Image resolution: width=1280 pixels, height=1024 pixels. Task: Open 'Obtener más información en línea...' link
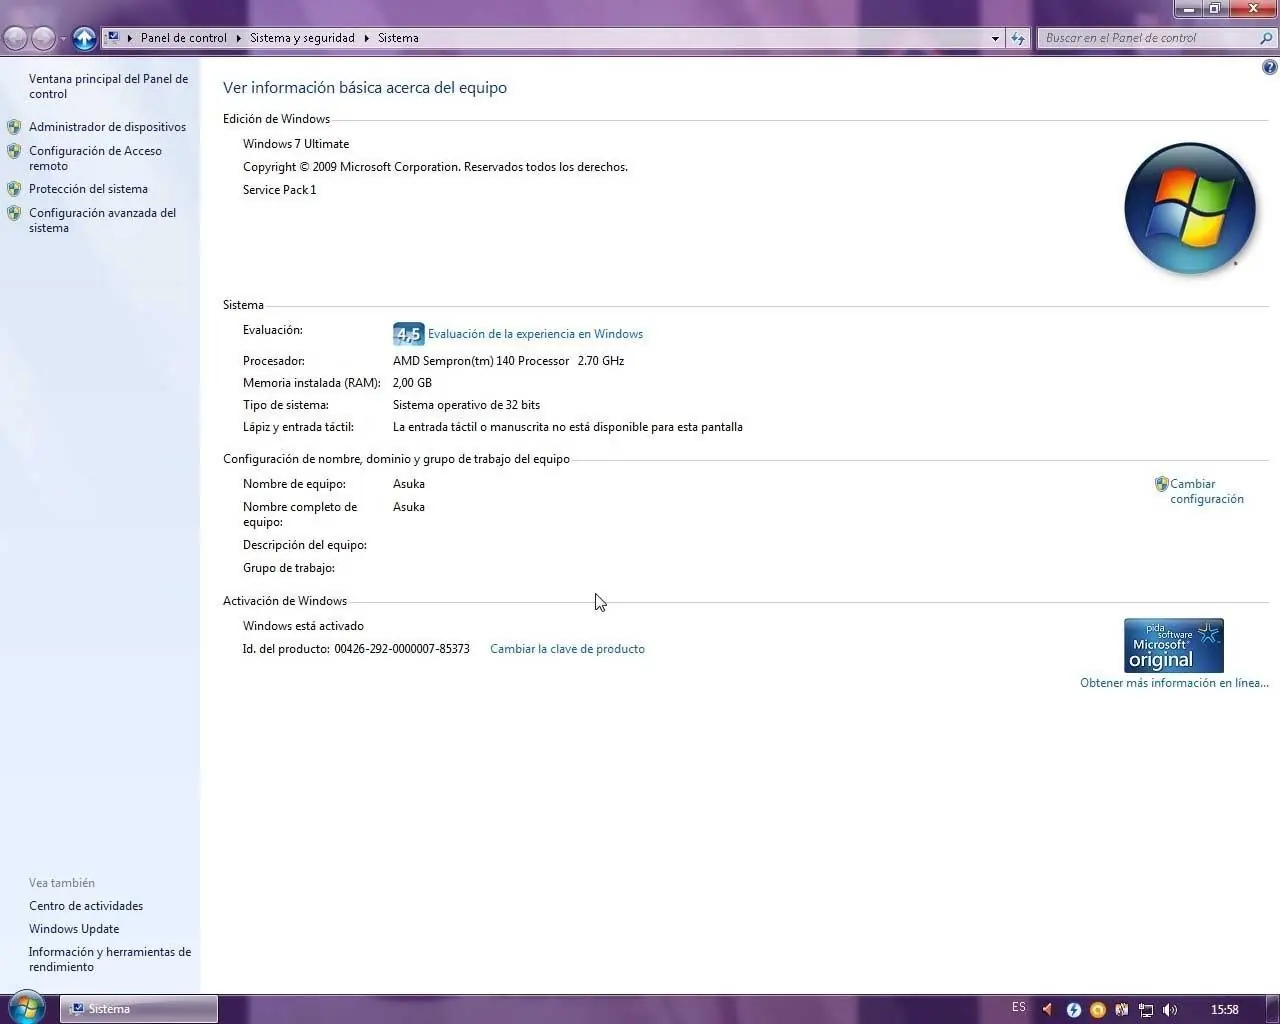[x=1174, y=683]
